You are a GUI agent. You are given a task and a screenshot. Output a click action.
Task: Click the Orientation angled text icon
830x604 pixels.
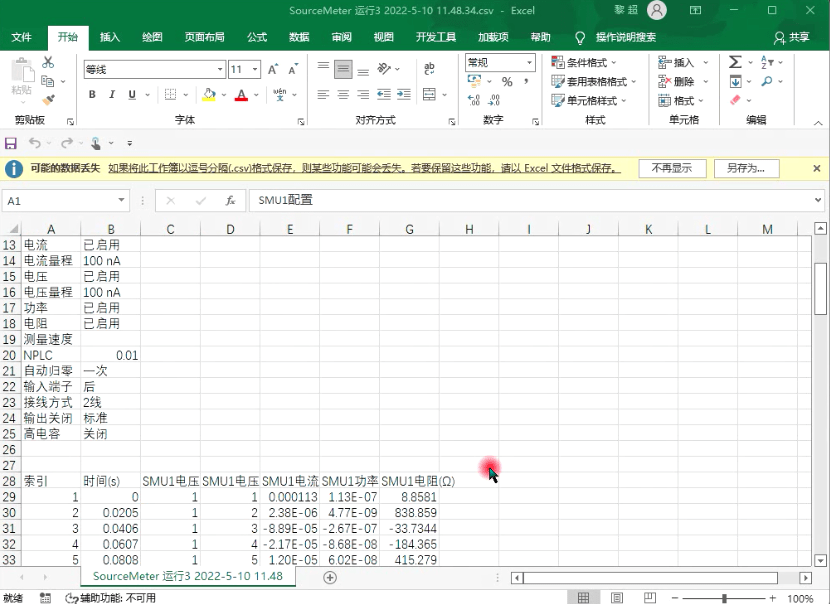click(x=384, y=68)
